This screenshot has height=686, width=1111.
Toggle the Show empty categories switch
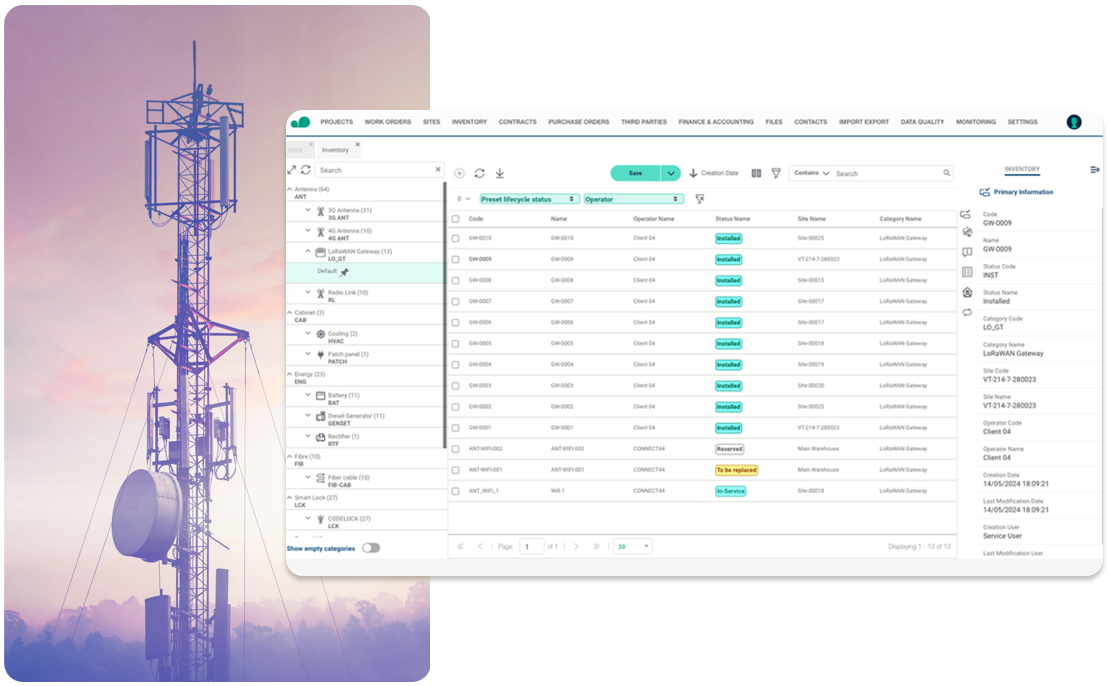(371, 548)
